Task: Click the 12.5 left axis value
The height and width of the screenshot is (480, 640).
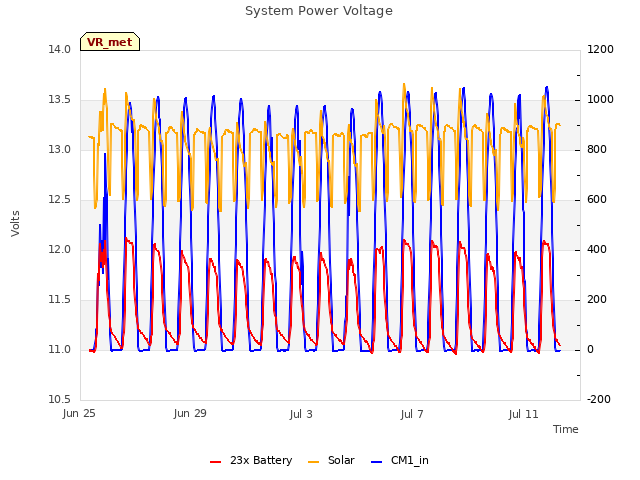Action: coord(60,200)
